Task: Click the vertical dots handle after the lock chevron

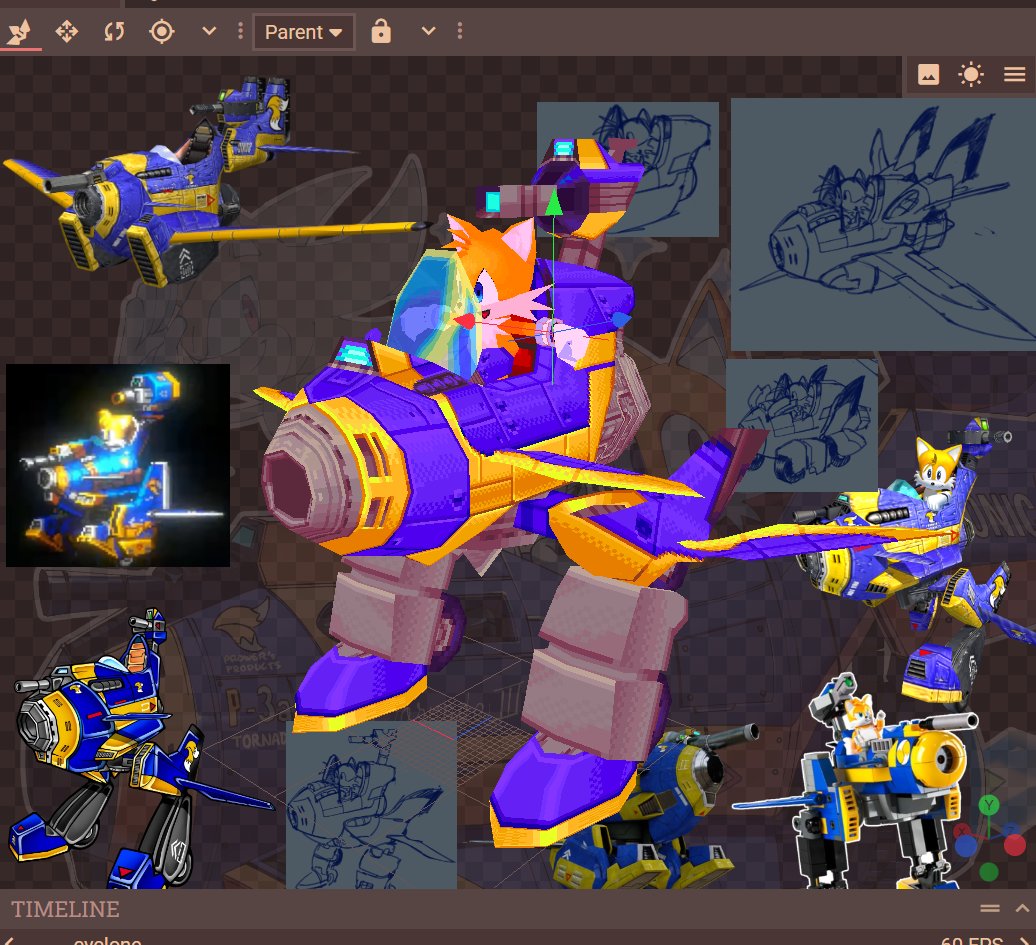Action: pyautogui.click(x=460, y=31)
